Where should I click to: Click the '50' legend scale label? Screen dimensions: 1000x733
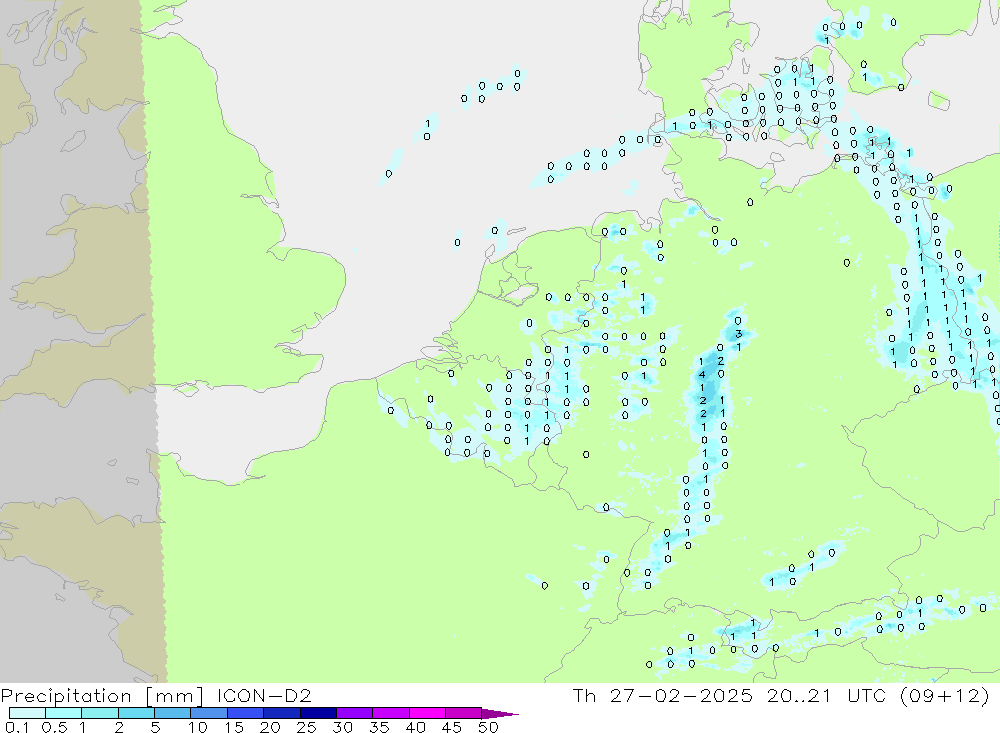tap(489, 727)
